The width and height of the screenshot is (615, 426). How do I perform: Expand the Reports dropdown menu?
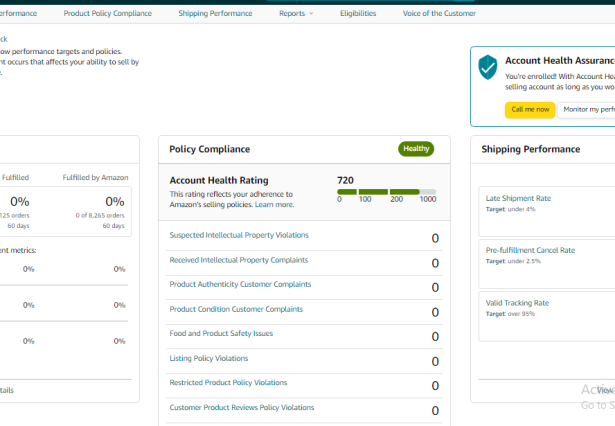coord(295,14)
